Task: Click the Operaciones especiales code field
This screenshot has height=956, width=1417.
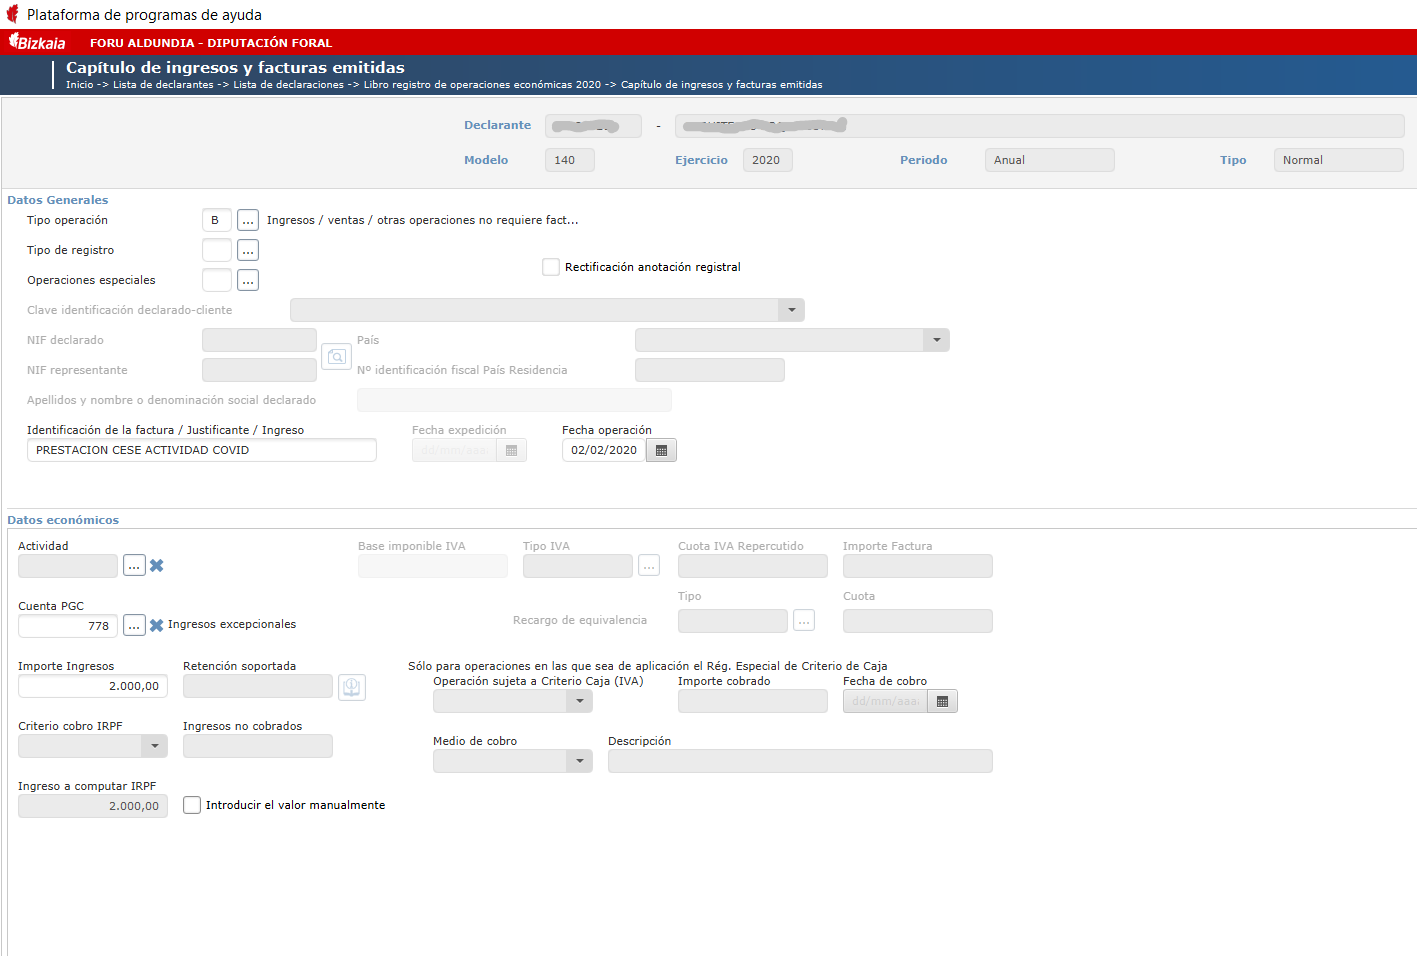Action: [x=217, y=280]
